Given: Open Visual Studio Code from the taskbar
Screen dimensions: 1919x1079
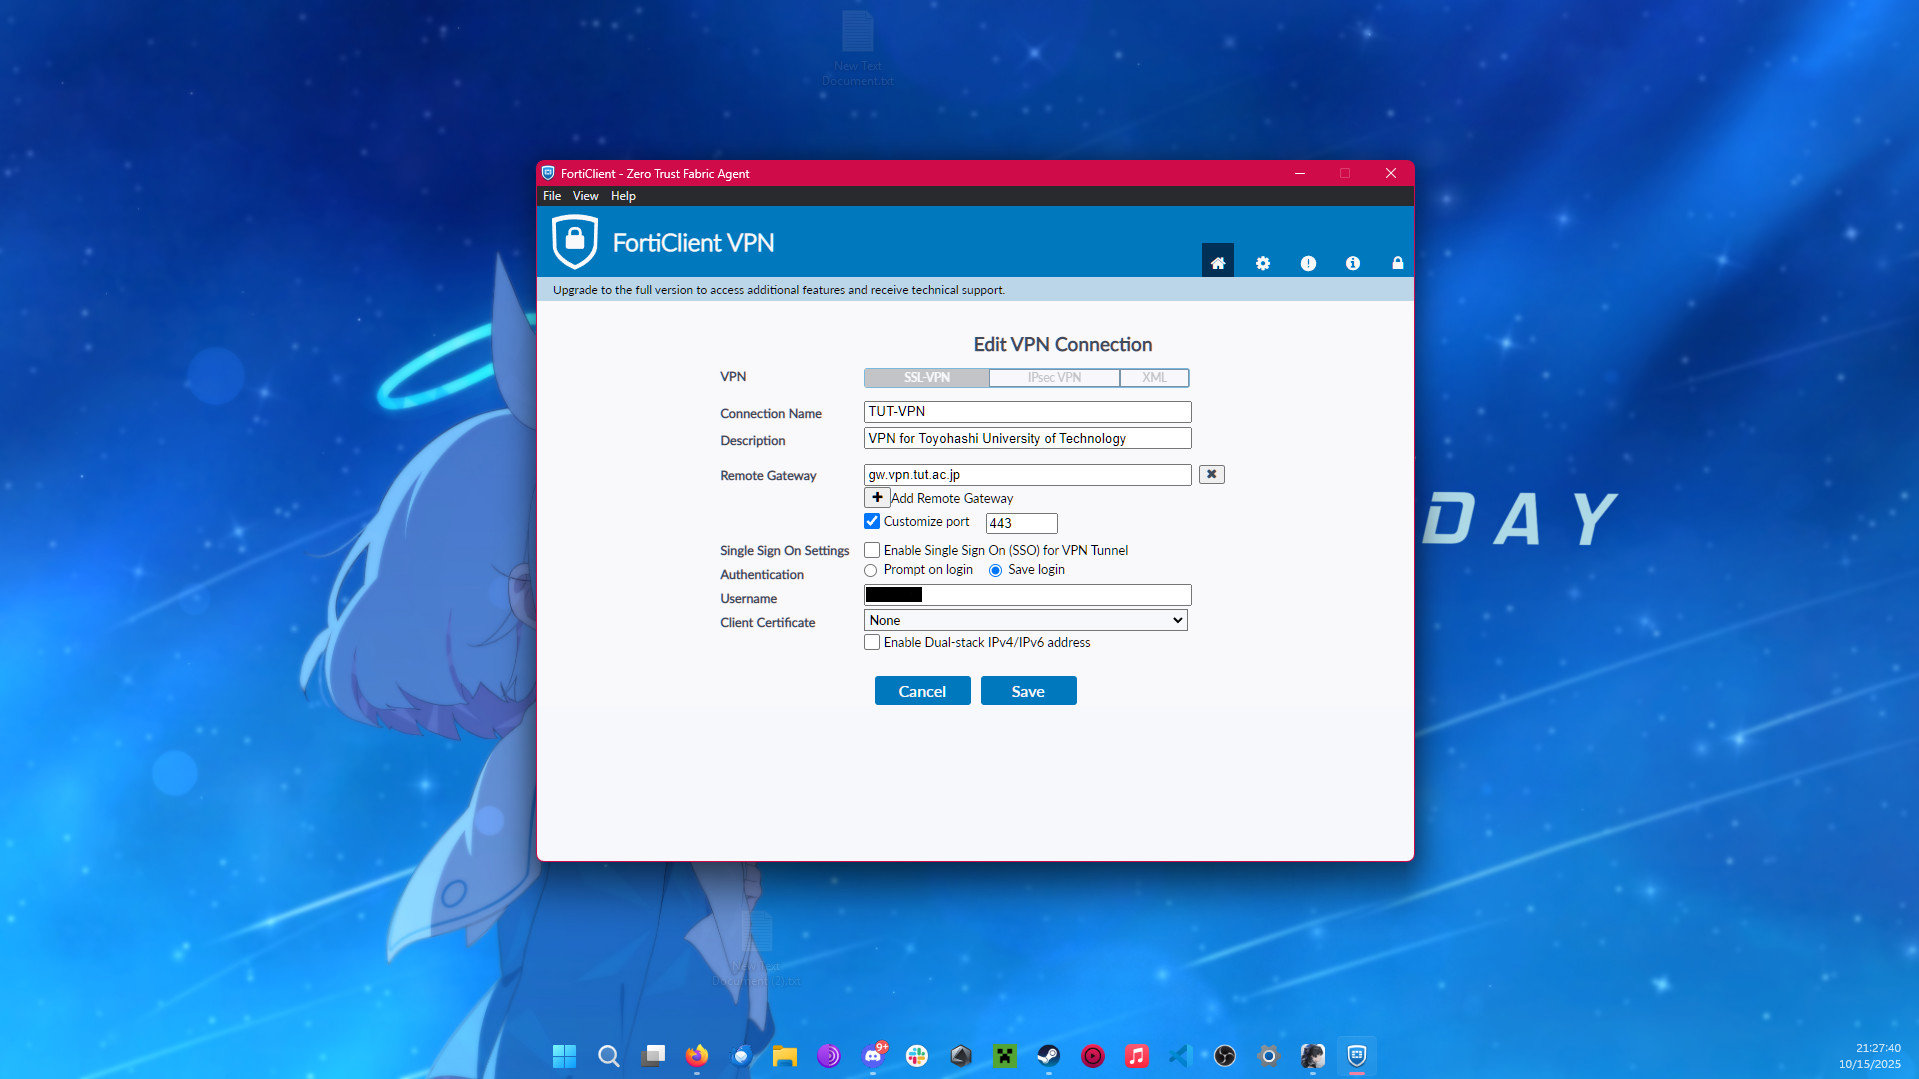Looking at the screenshot, I should pyautogui.click(x=1181, y=1056).
